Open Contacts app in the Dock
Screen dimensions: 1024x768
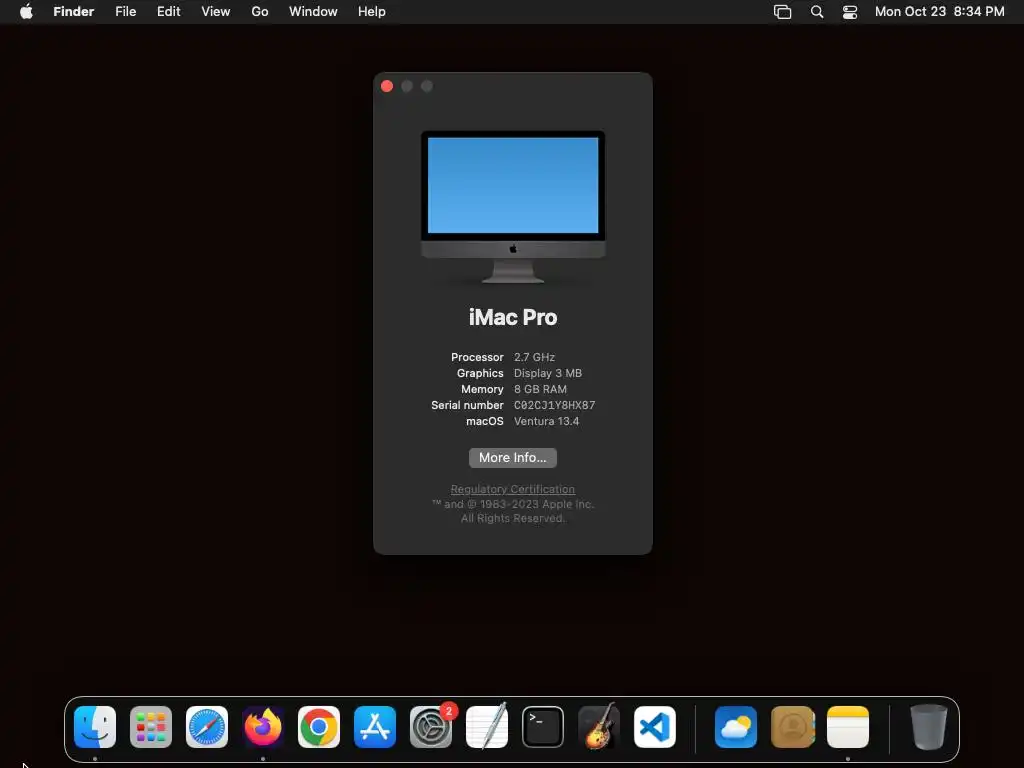(792, 727)
